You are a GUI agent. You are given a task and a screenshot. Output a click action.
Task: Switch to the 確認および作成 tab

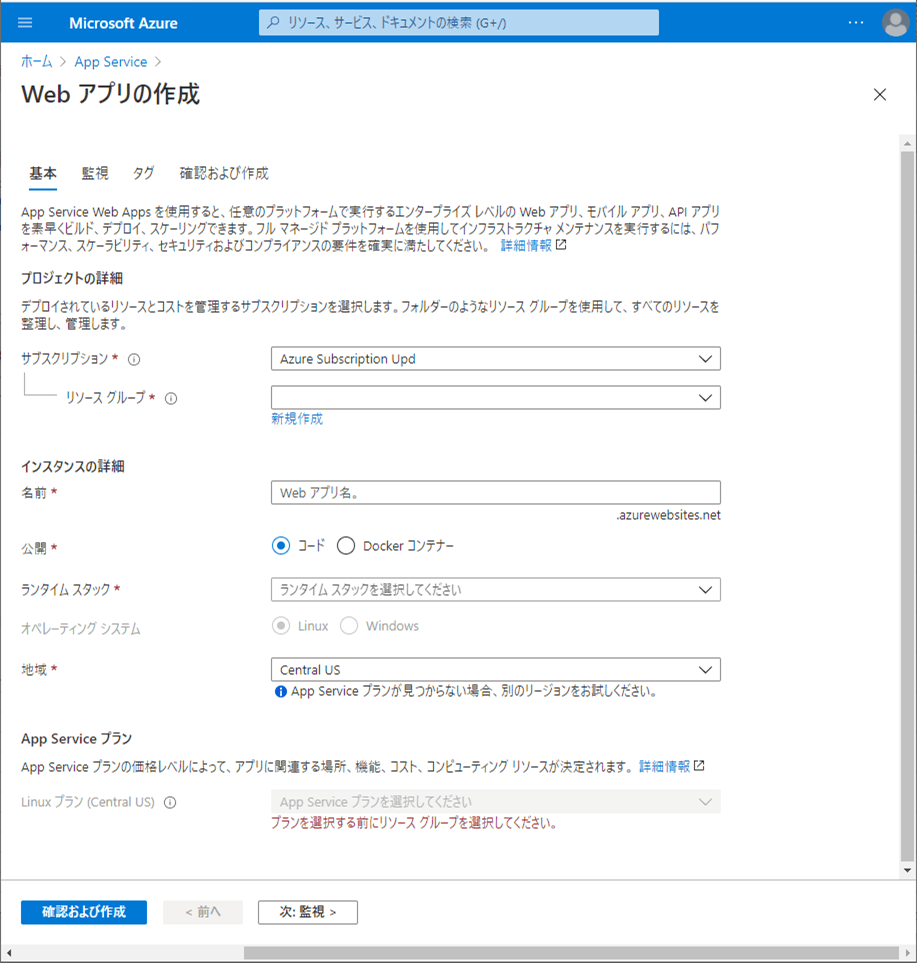224,173
